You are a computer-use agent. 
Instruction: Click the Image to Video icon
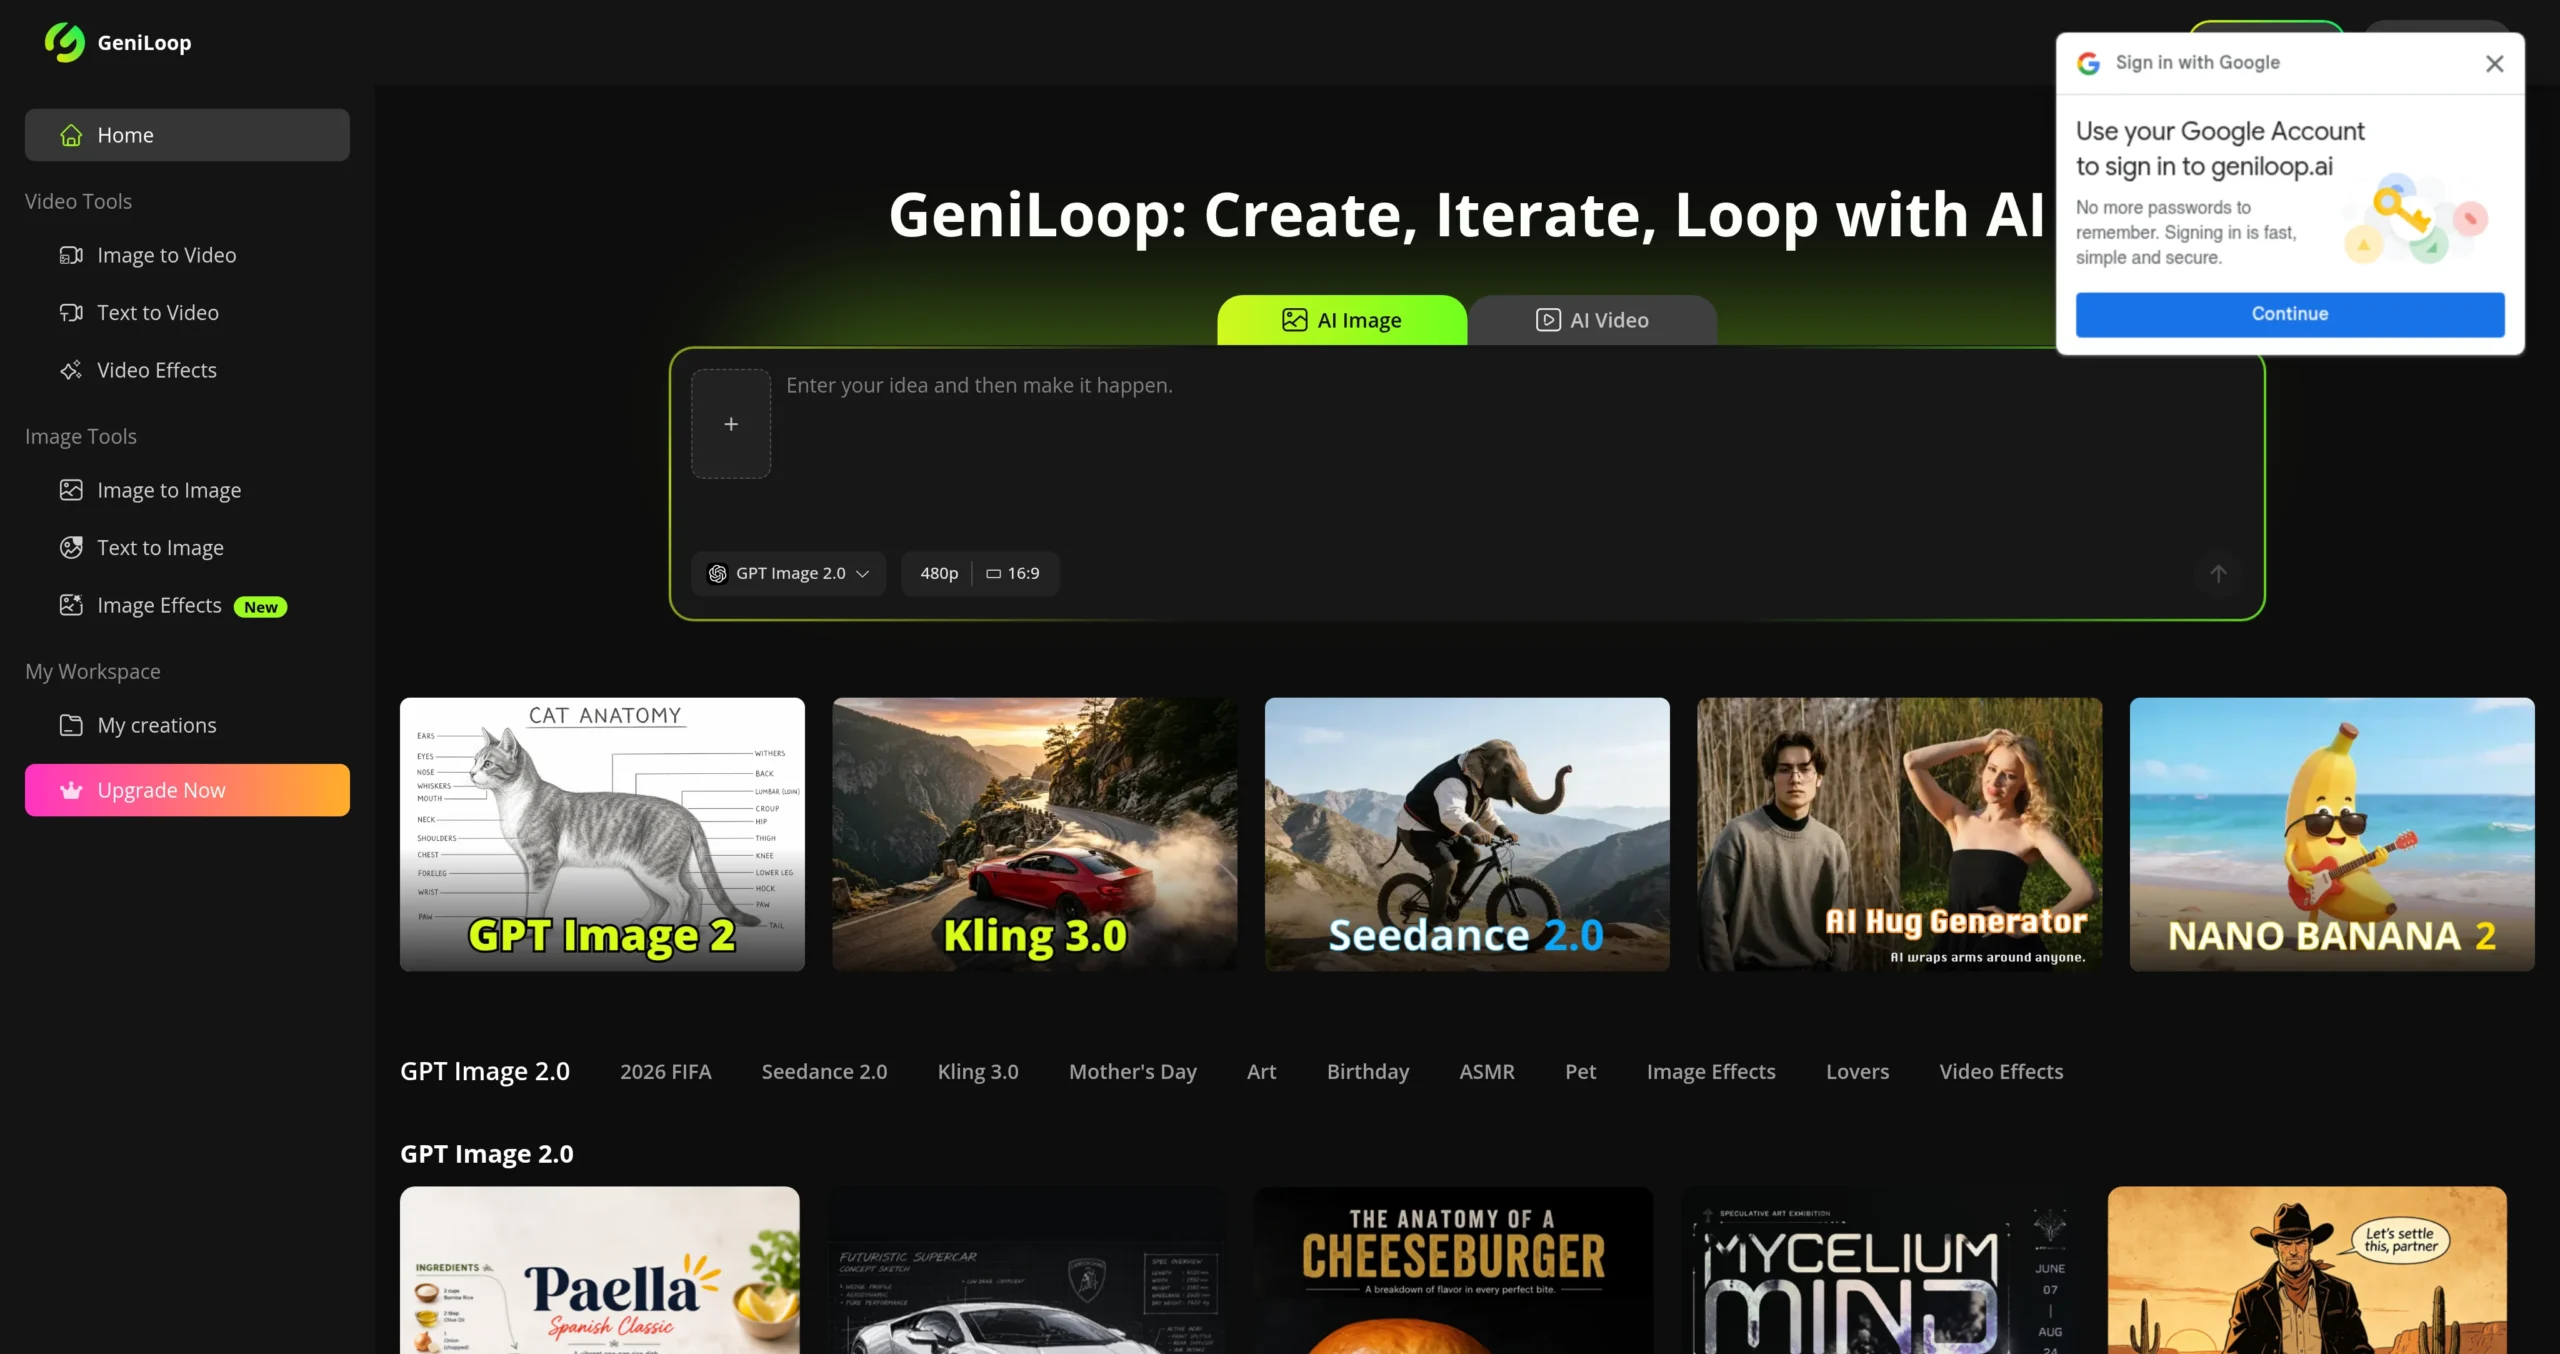(71, 255)
